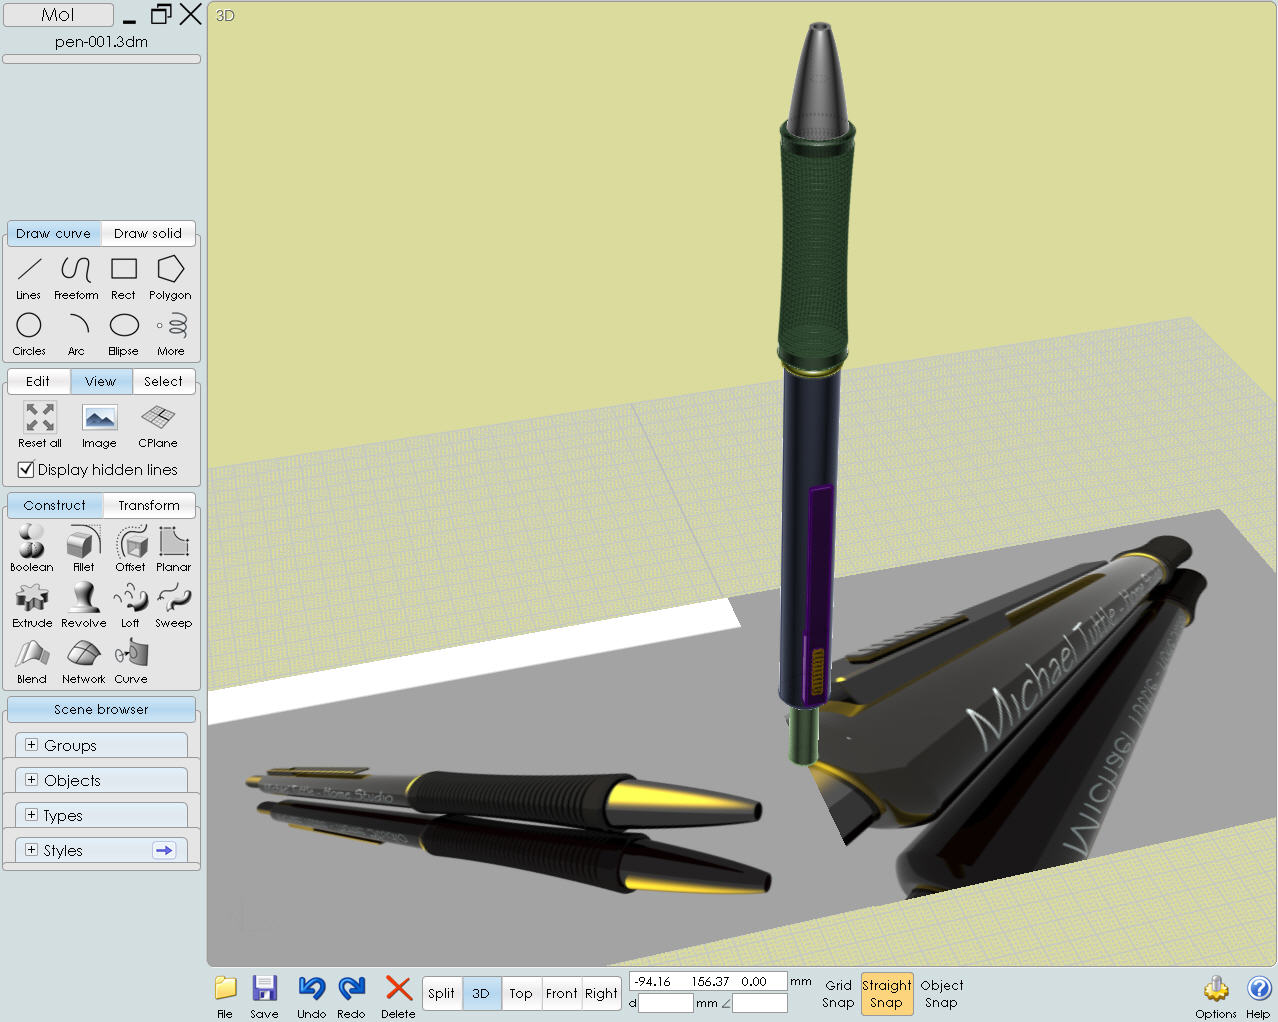
Task: Toggle Straight Snap off
Action: click(x=886, y=994)
